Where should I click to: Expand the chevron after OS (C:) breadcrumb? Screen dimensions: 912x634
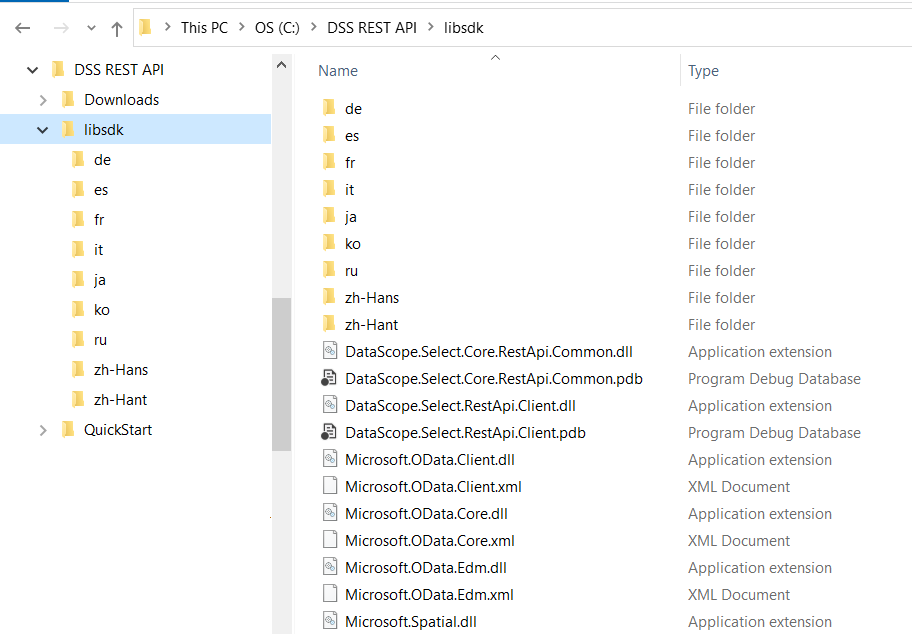[314, 27]
